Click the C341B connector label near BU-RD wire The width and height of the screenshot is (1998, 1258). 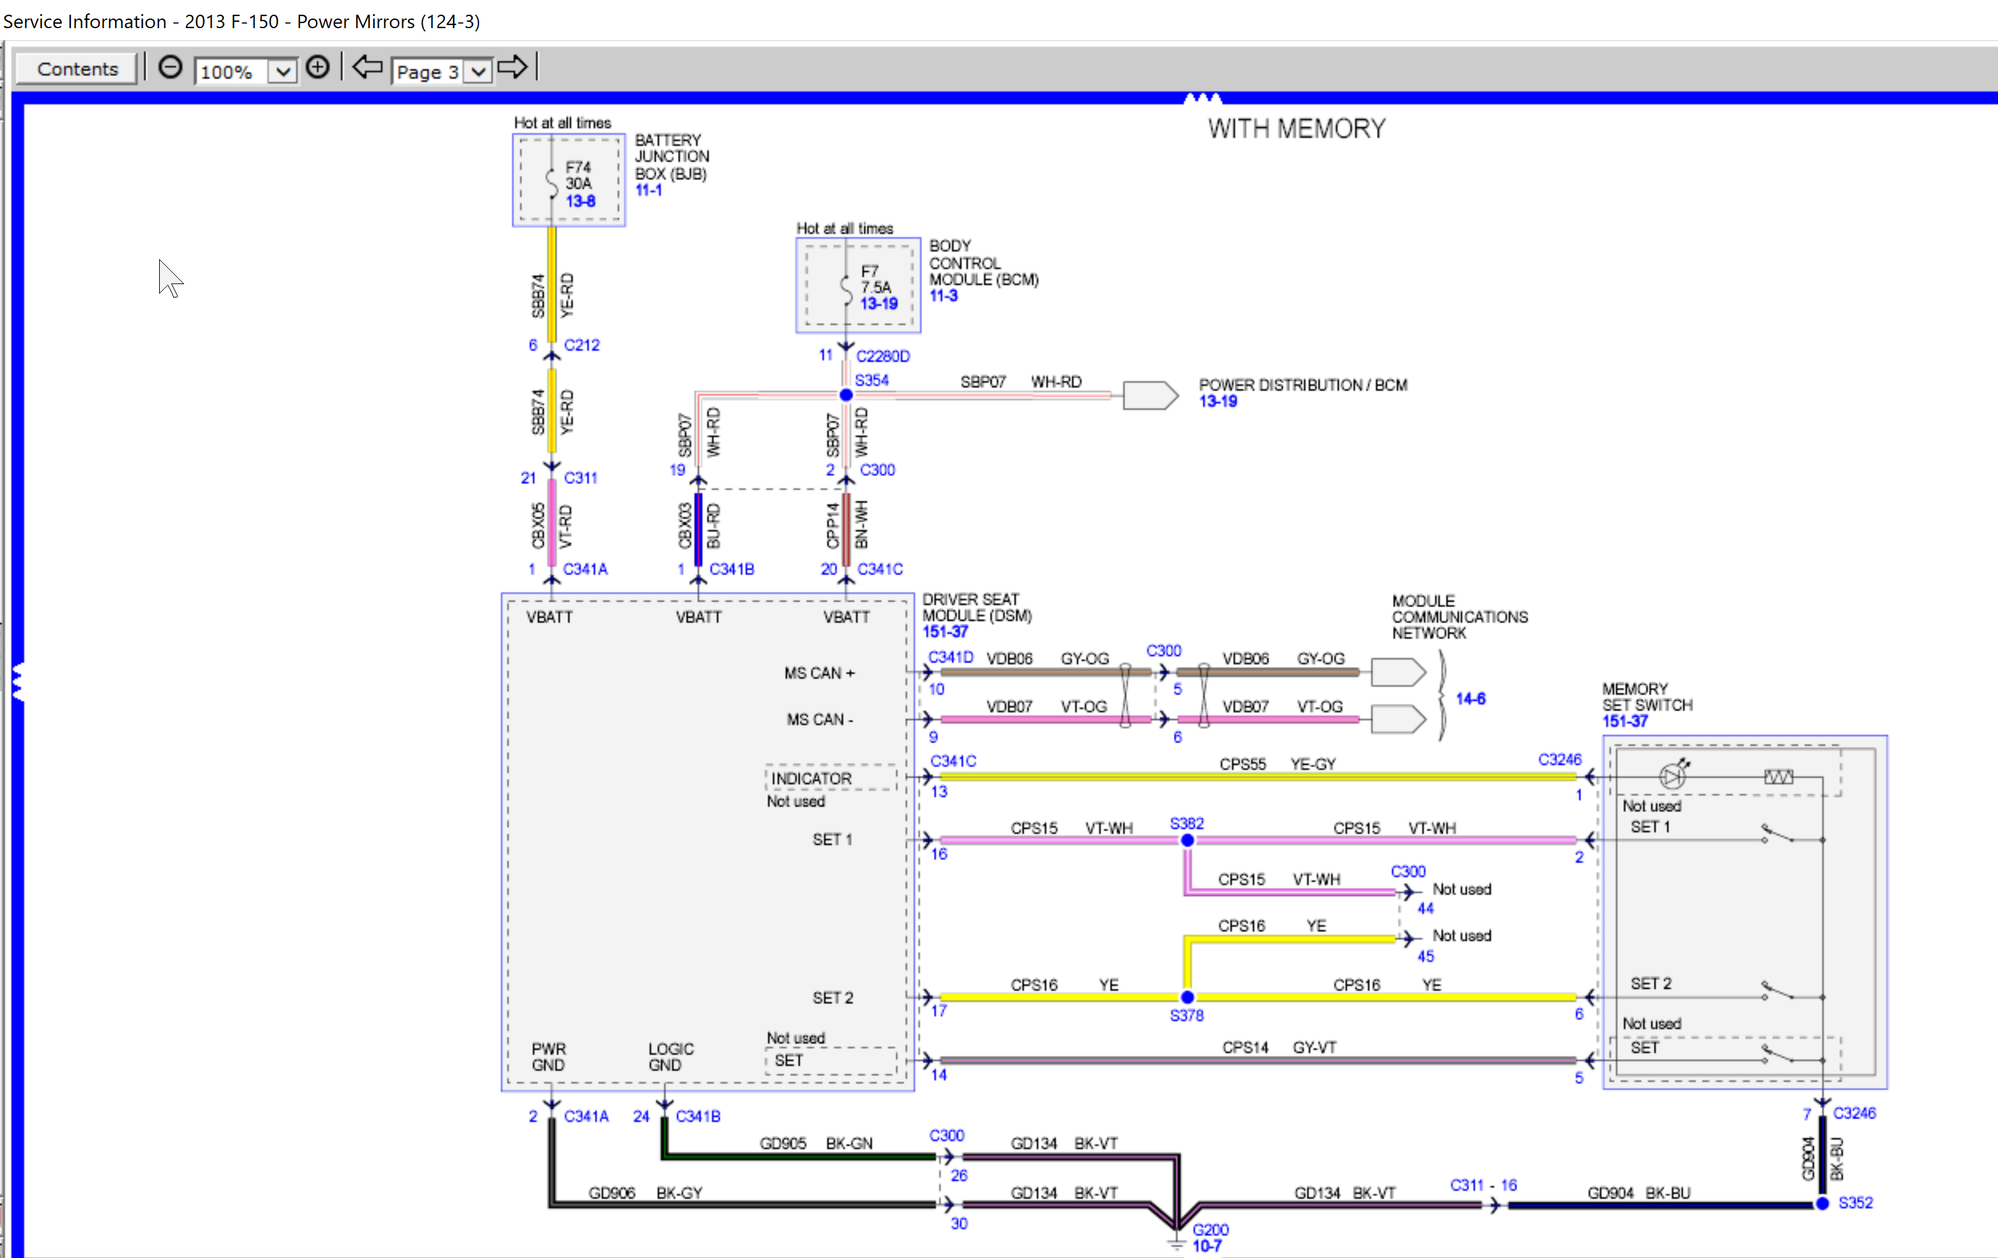(732, 569)
